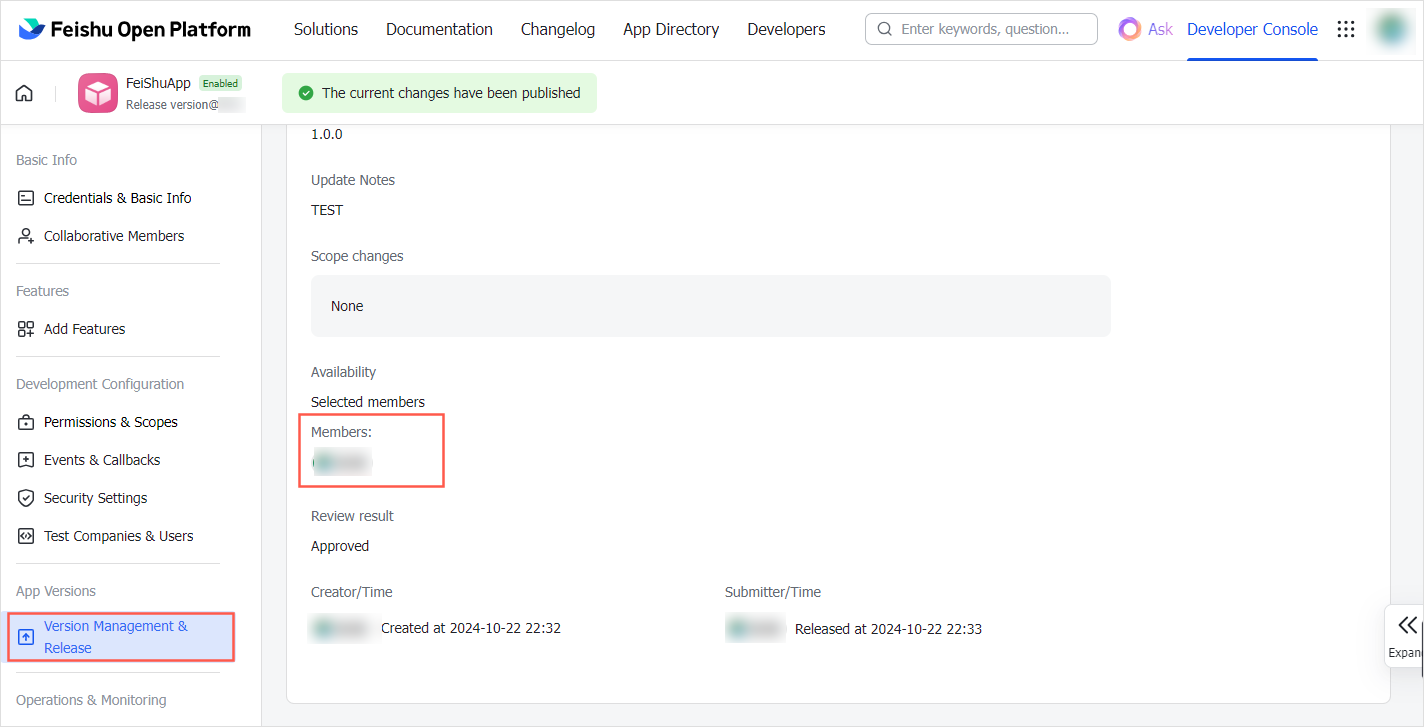The height and width of the screenshot is (727, 1424).
Task: Open Security Settings
Action: pos(95,498)
